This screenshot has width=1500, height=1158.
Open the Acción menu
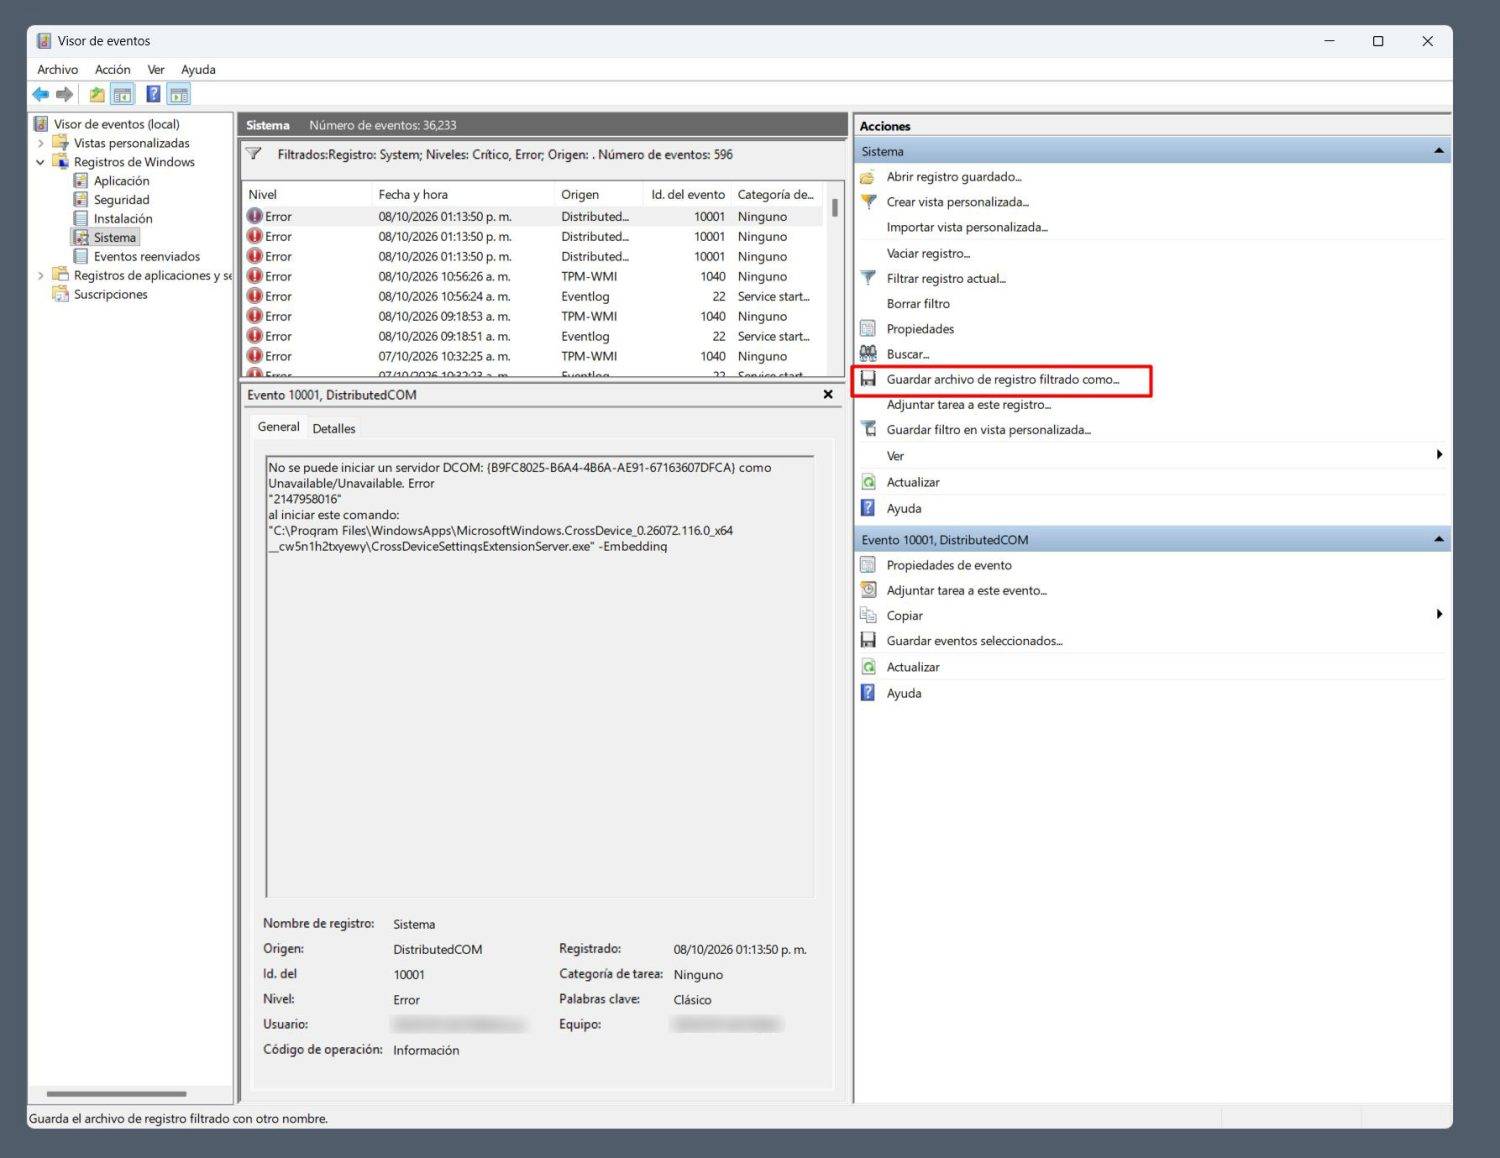113,69
